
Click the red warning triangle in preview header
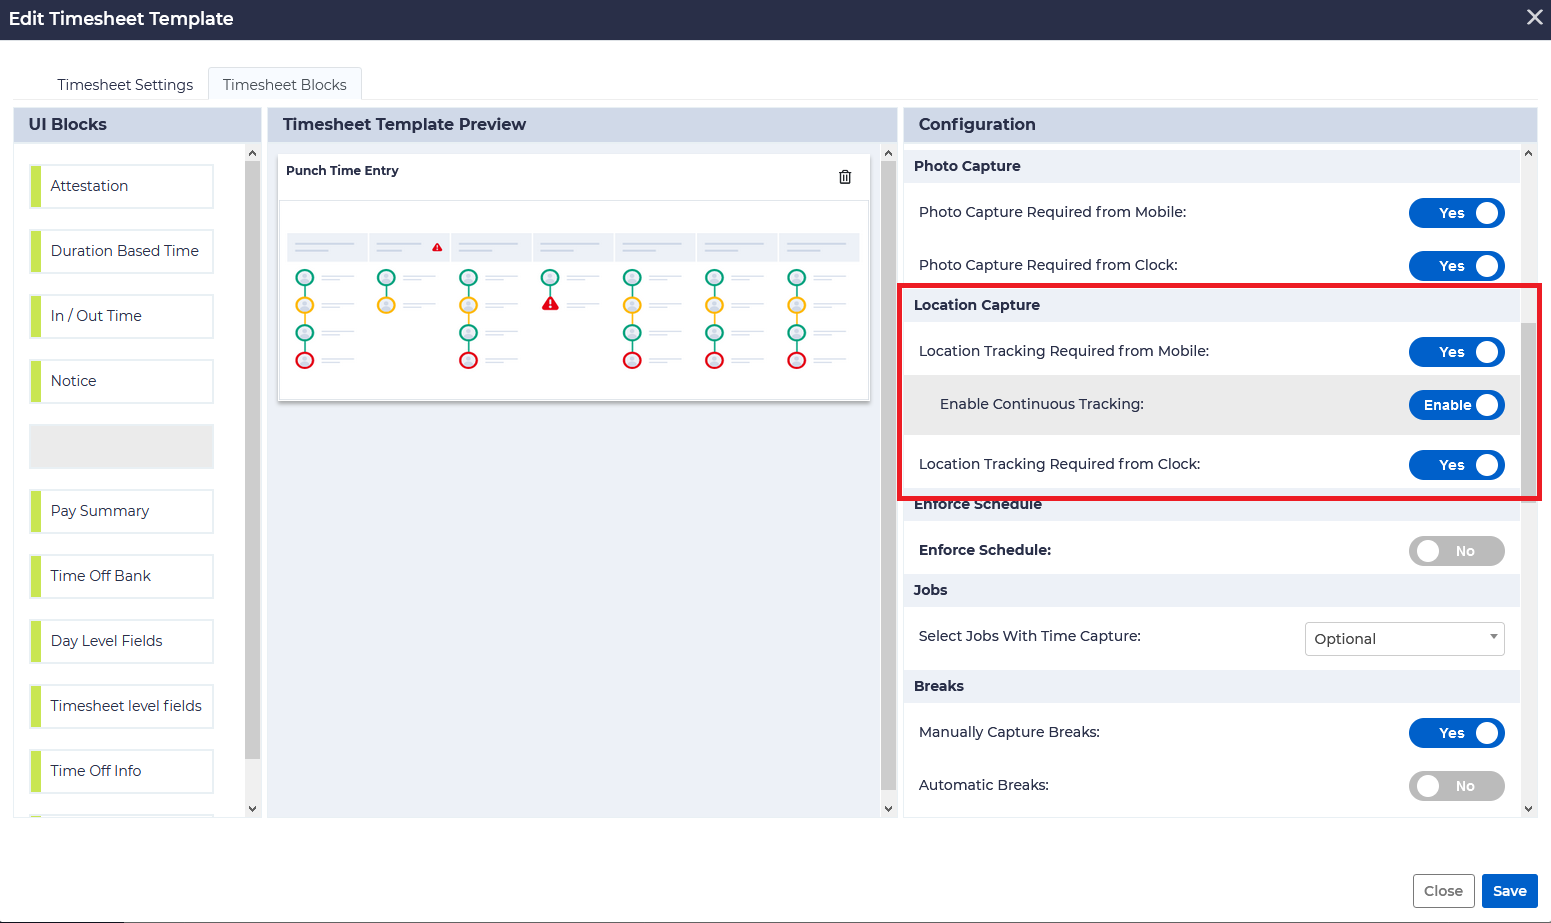[437, 247]
